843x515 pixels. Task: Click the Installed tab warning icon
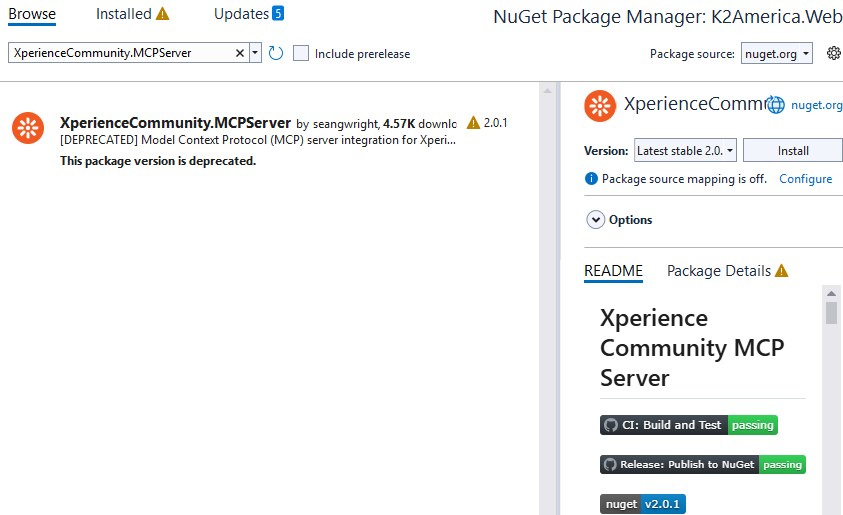click(162, 14)
